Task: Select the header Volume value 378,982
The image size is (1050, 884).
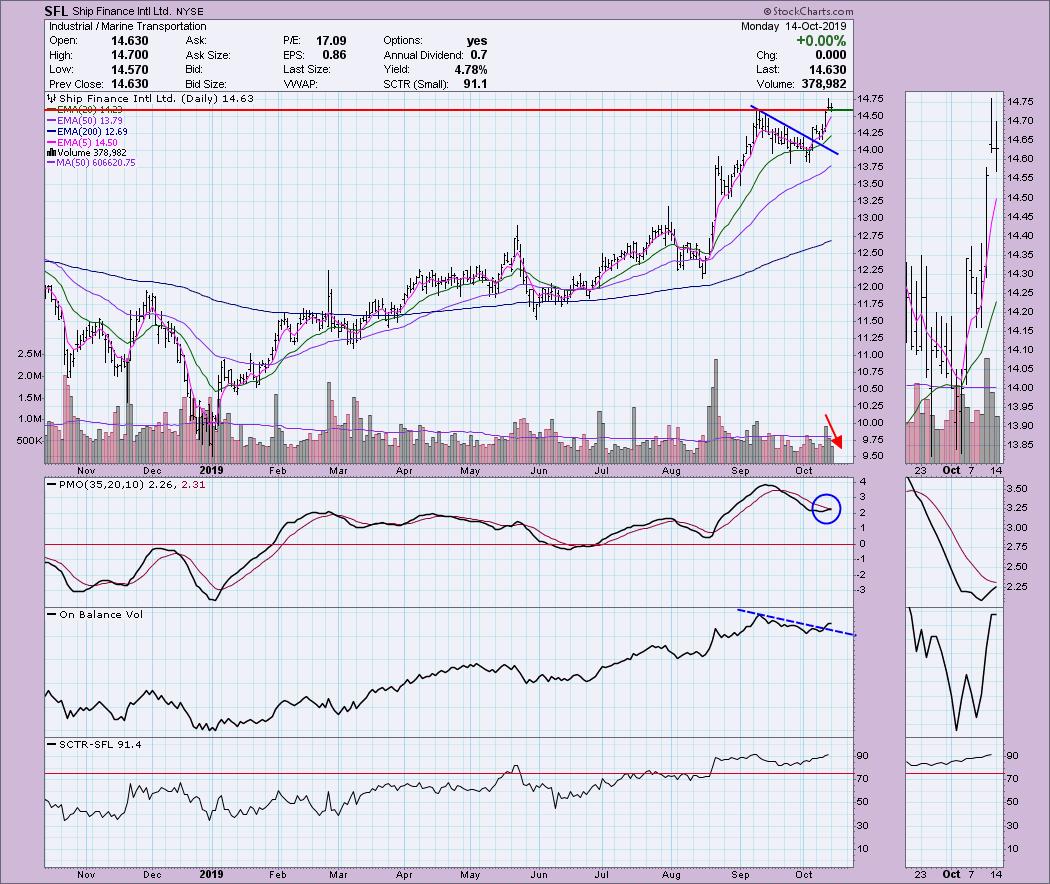Action: (824, 84)
